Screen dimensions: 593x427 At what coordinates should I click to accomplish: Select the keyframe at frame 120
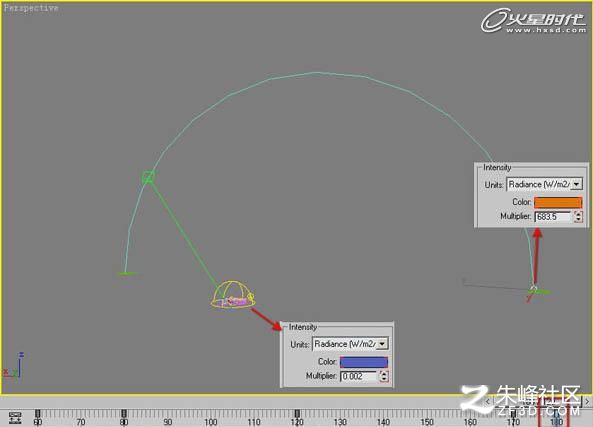(x=297, y=413)
